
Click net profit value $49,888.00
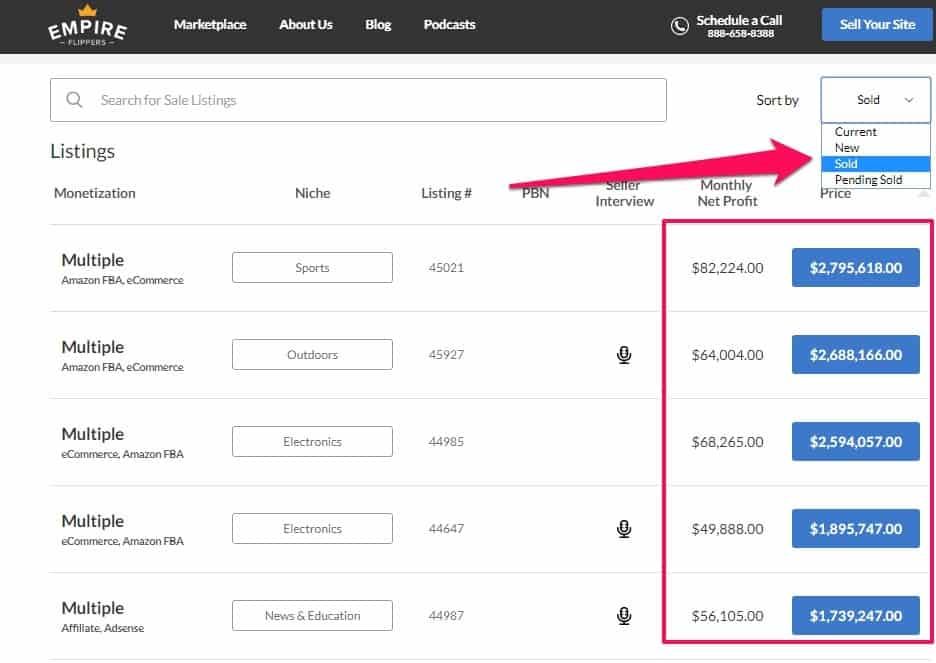pyautogui.click(x=727, y=529)
